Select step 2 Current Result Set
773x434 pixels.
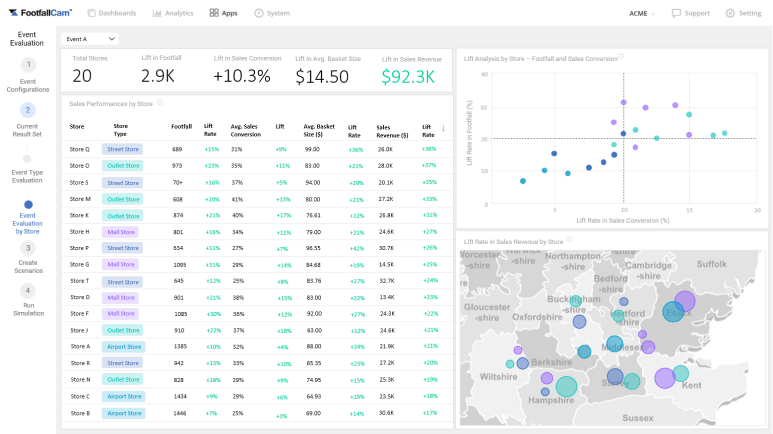pos(28,110)
